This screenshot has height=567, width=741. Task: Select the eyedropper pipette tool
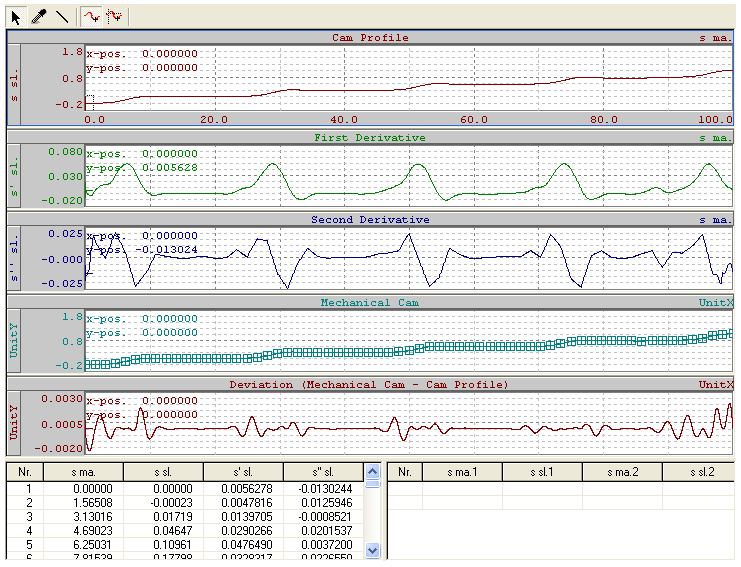click(39, 17)
